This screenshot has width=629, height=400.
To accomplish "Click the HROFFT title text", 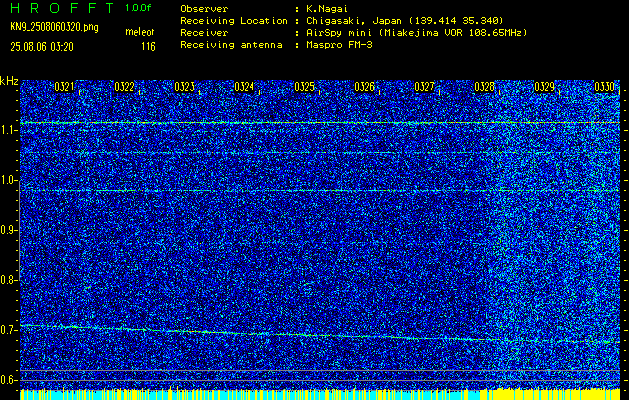I will (62, 8).
